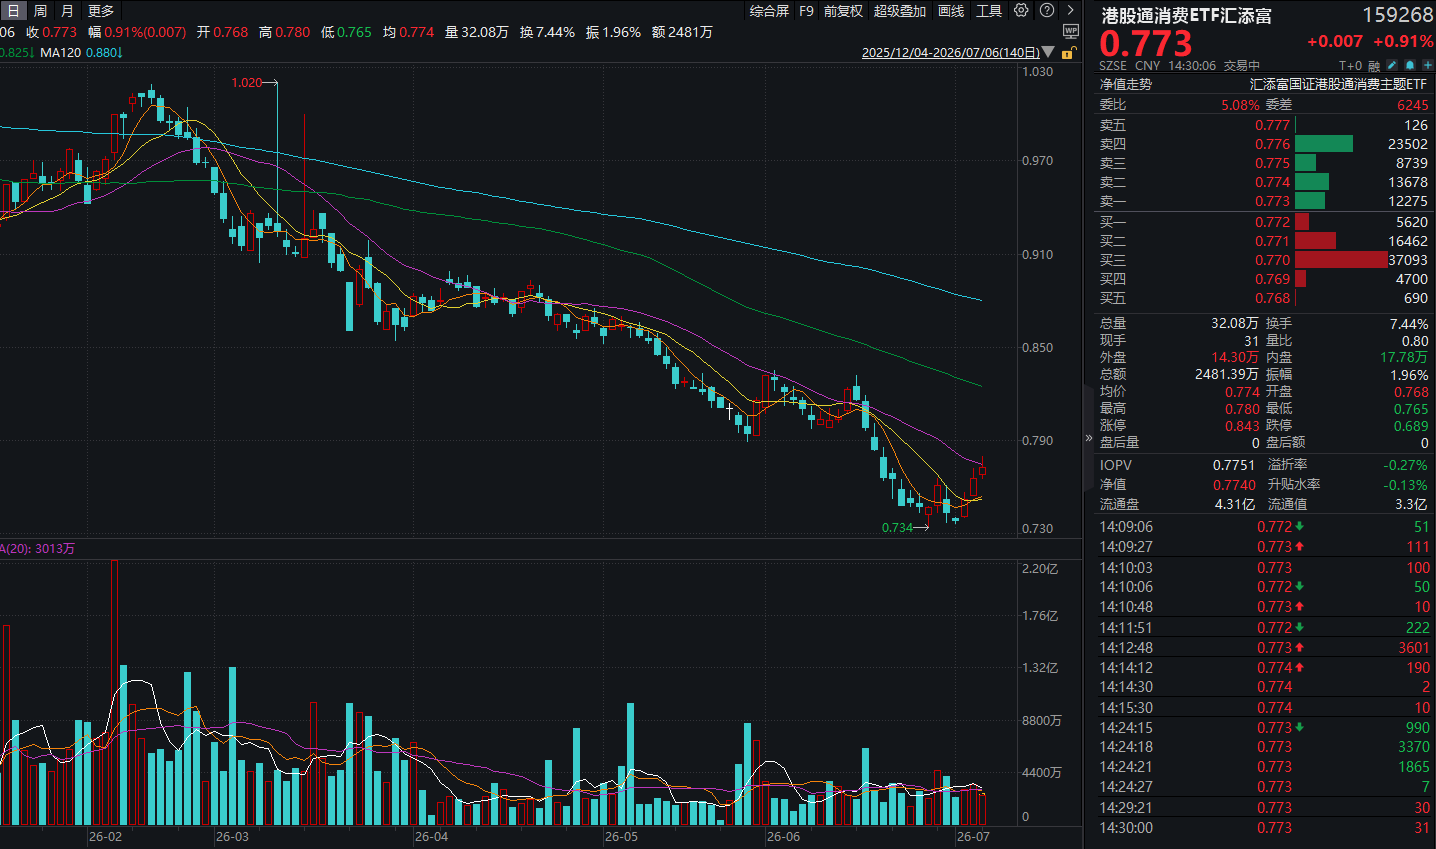The width and height of the screenshot is (1436, 849).
Task: Open the 画线 drawing tools
Action: tap(951, 11)
